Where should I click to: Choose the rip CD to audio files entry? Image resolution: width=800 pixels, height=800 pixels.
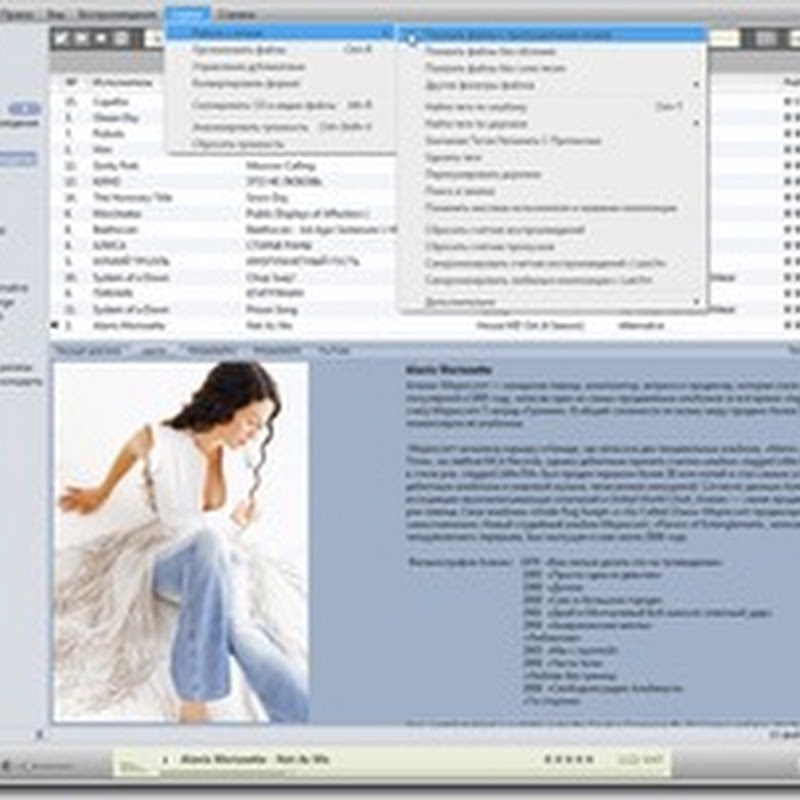pyautogui.click(x=280, y=106)
